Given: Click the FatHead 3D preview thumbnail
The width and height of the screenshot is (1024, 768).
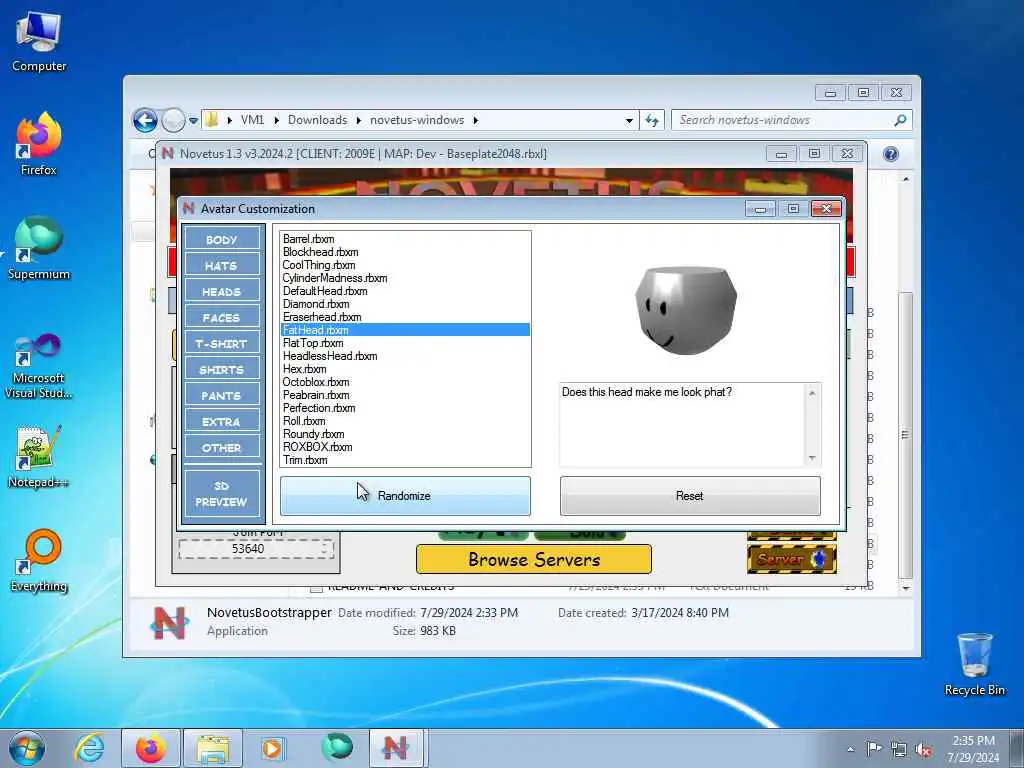Looking at the screenshot, I should click(686, 310).
